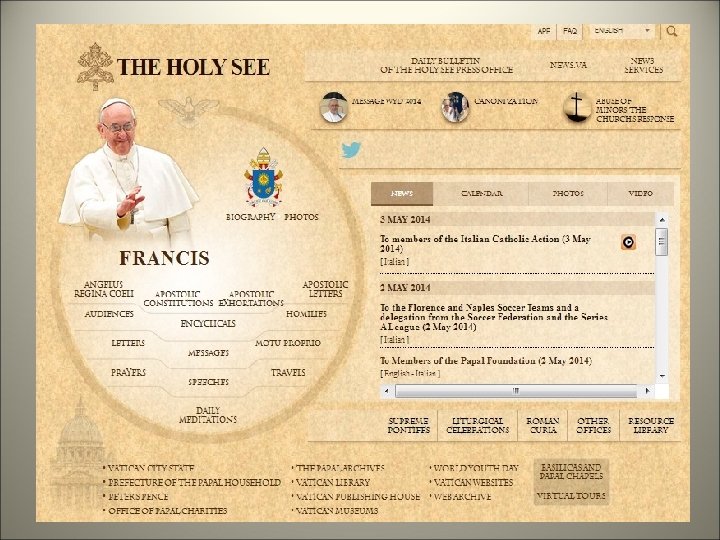Click the horizontal scrollbar thumb
Image resolution: width=720 pixels, height=540 pixels.
pyautogui.click(x=516, y=391)
